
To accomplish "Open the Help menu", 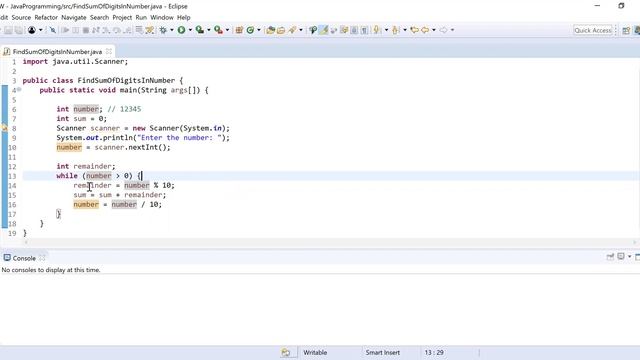I will [x=184, y=18].
